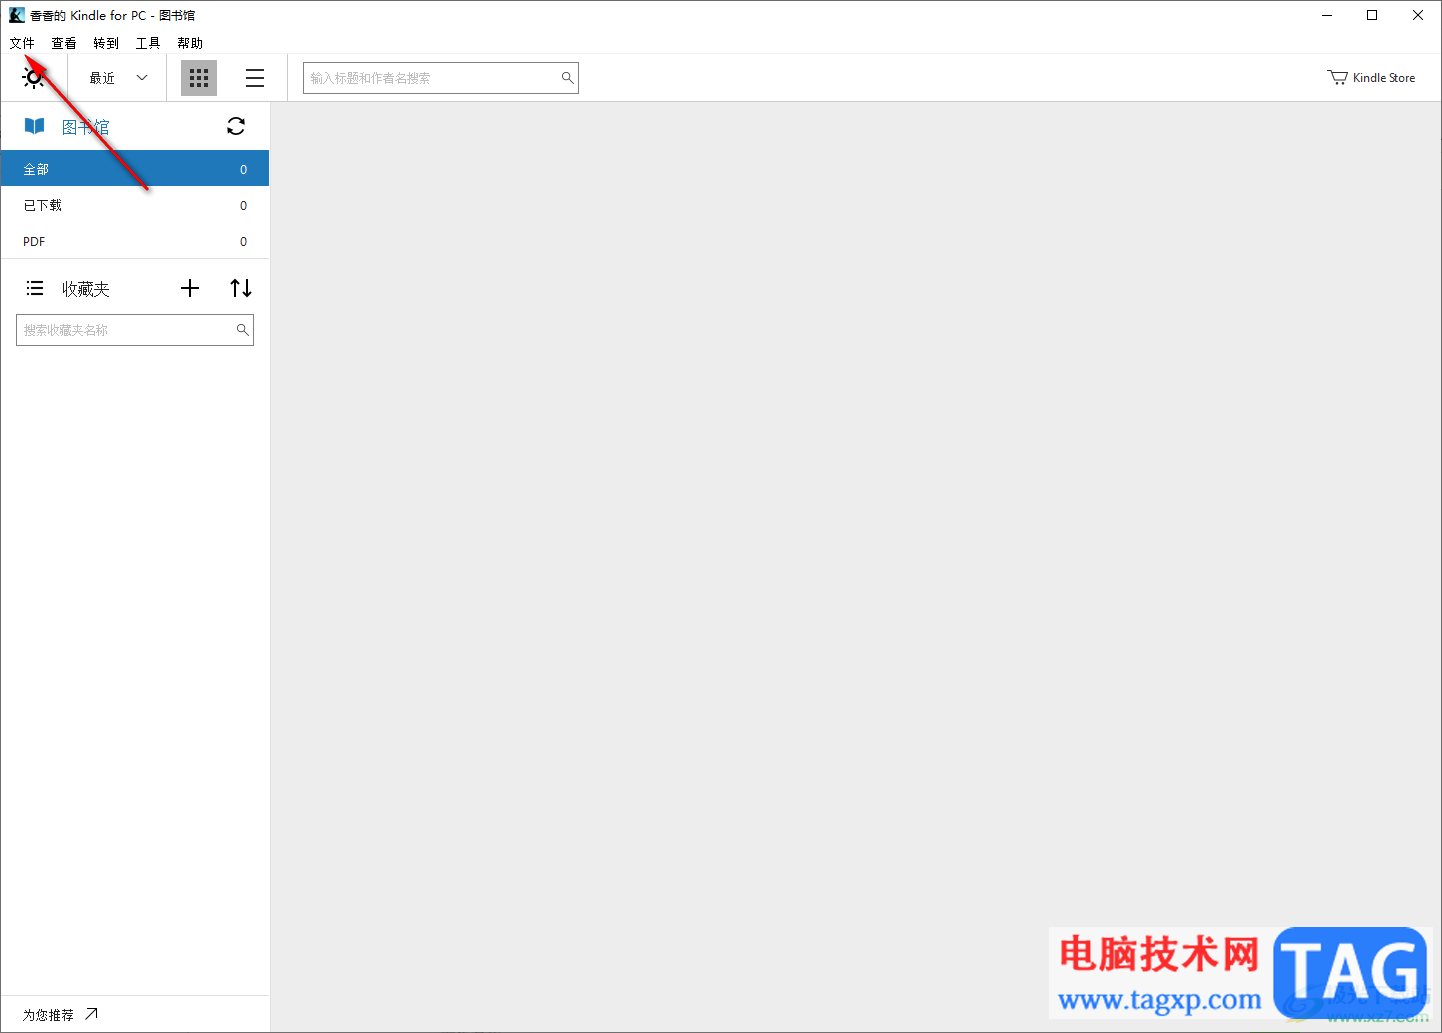Select the 图书馆 heading
This screenshot has height=1033, width=1442.
click(86, 127)
